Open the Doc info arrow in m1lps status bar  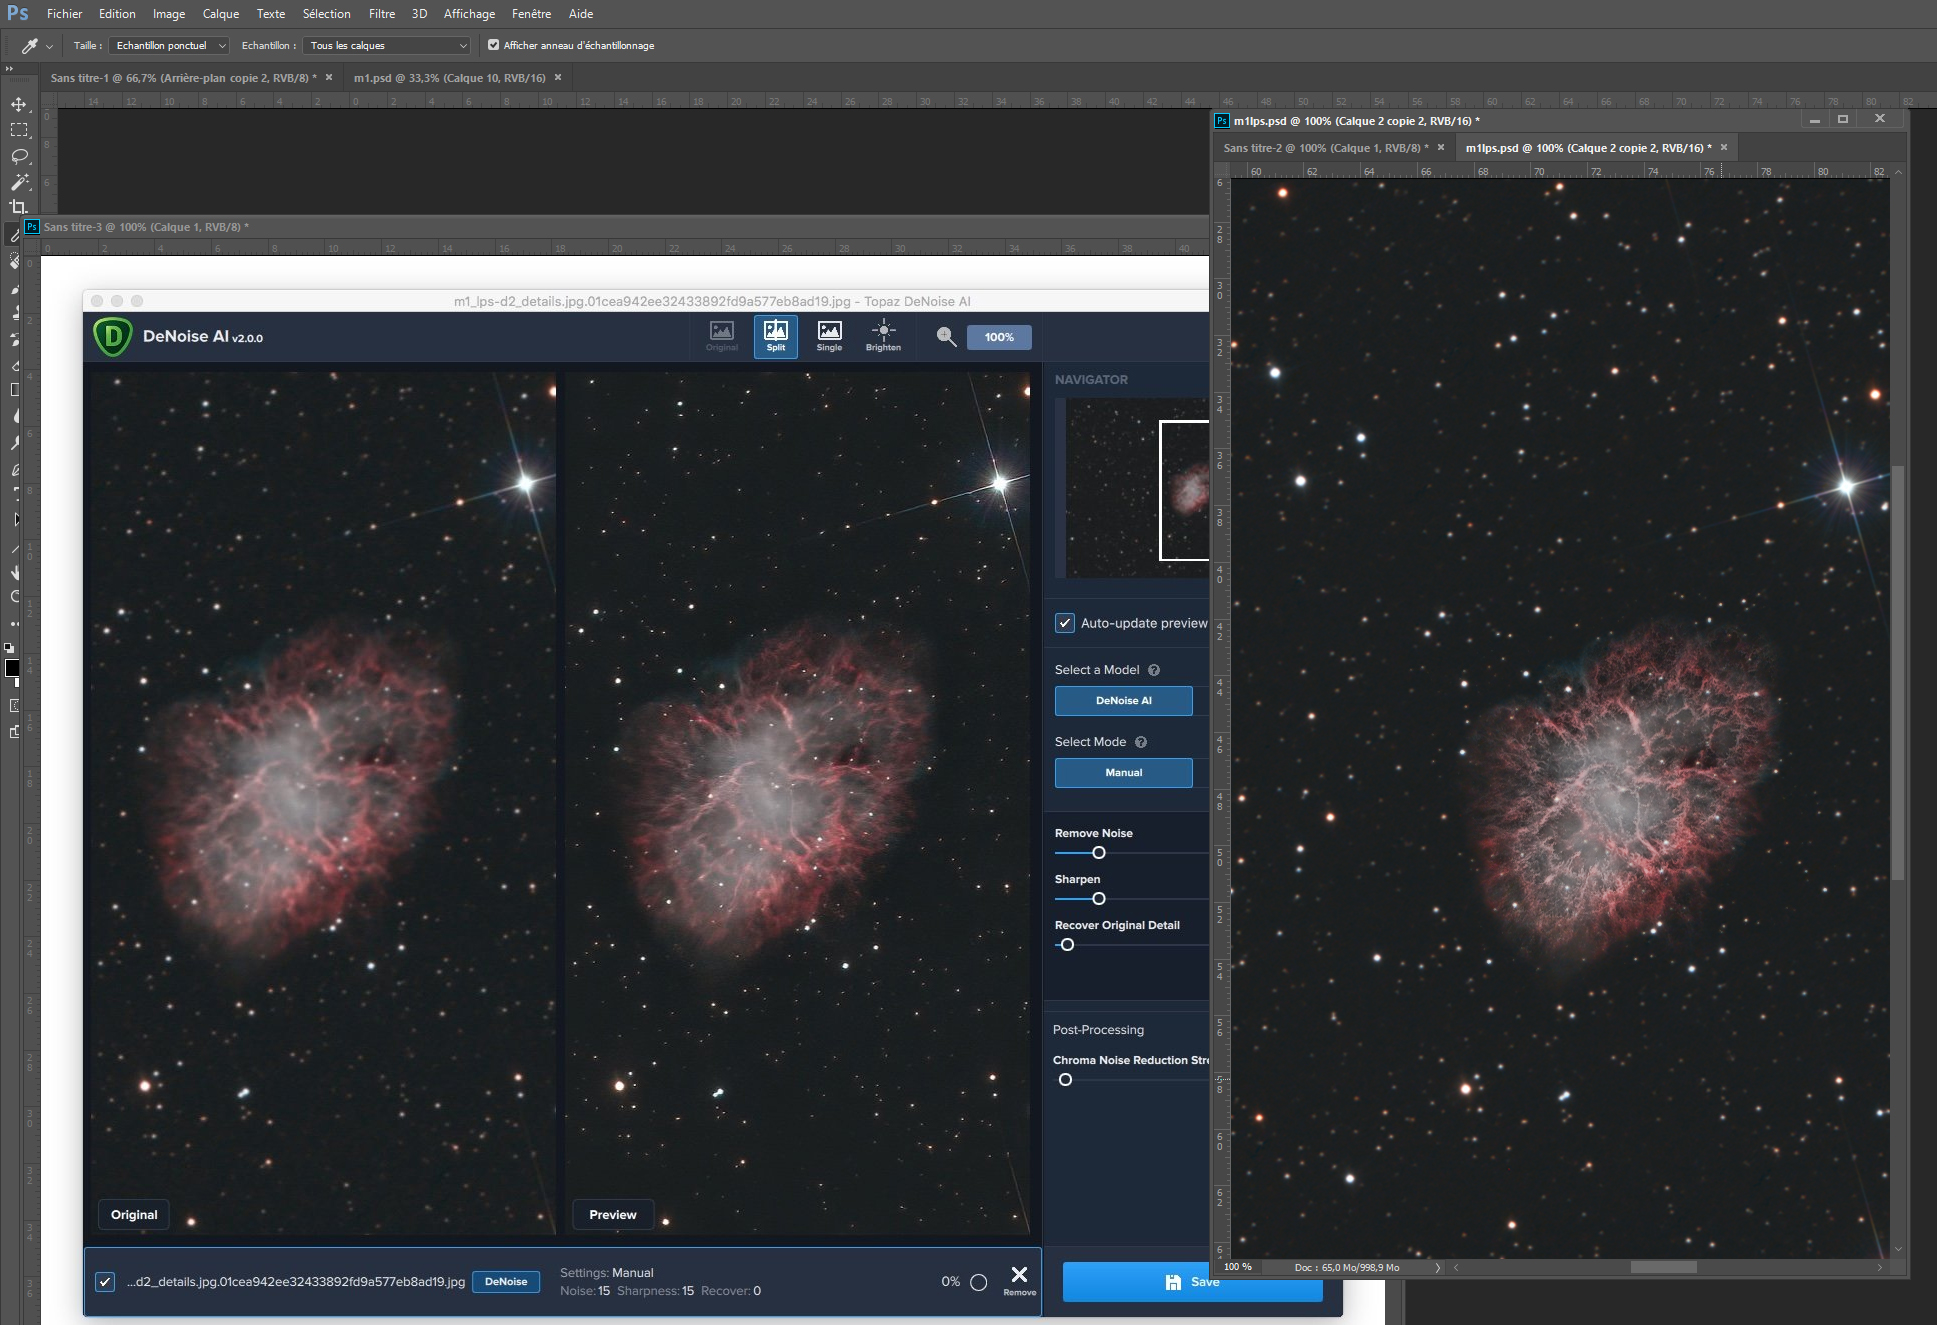coord(1438,1267)
